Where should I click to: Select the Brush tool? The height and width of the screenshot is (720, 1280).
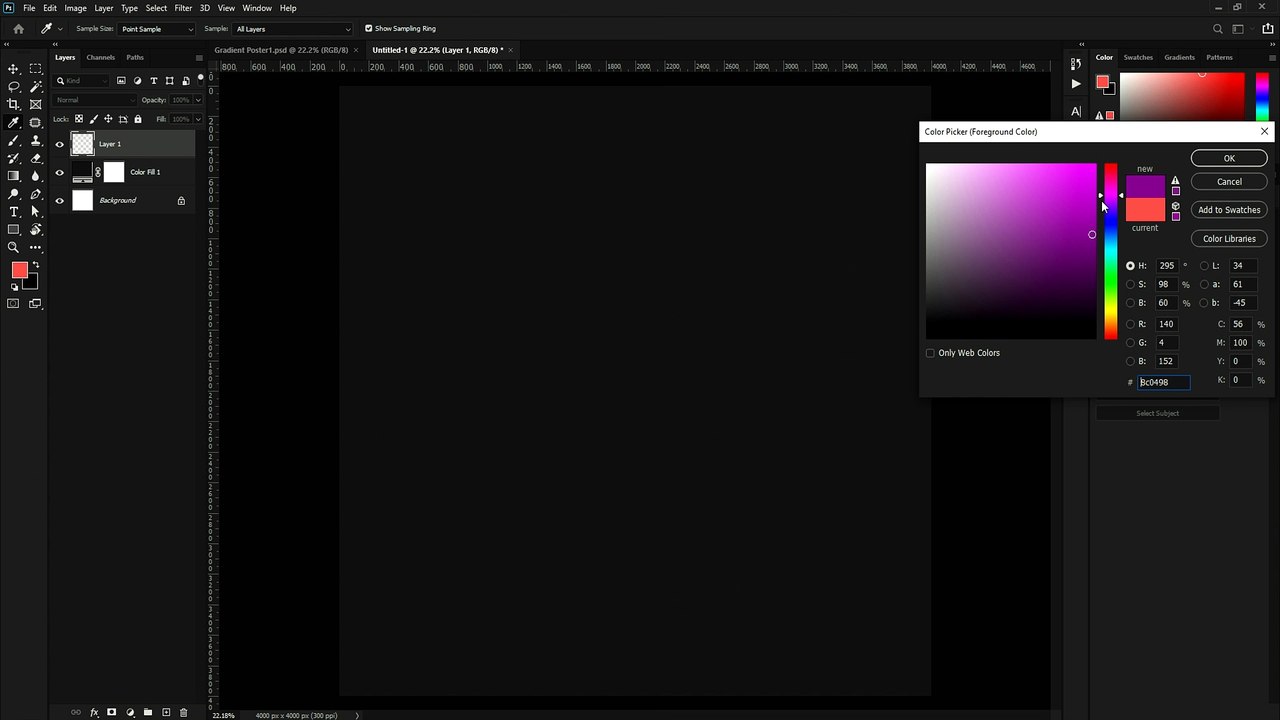[x=14, y=141]
